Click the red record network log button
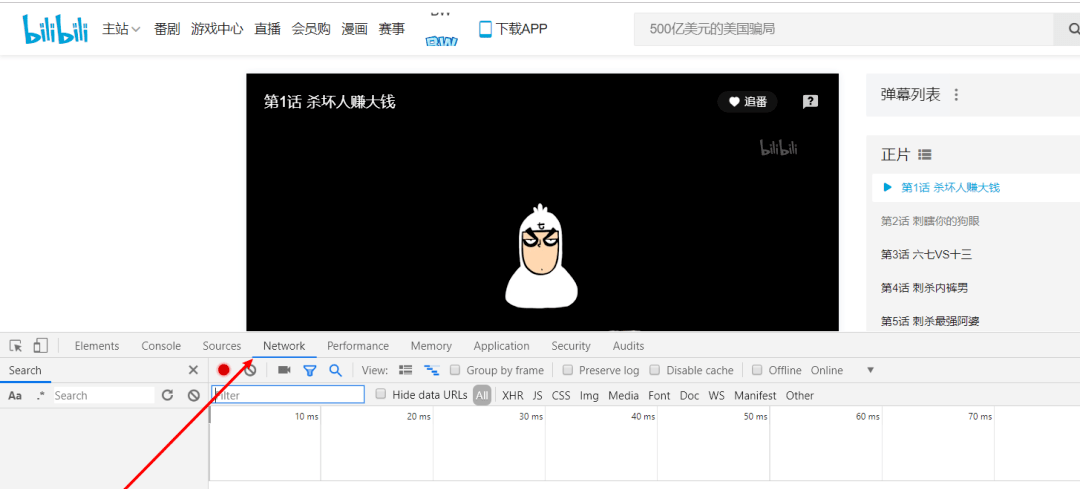This screenshot has width=1080, height=489. 223,371
